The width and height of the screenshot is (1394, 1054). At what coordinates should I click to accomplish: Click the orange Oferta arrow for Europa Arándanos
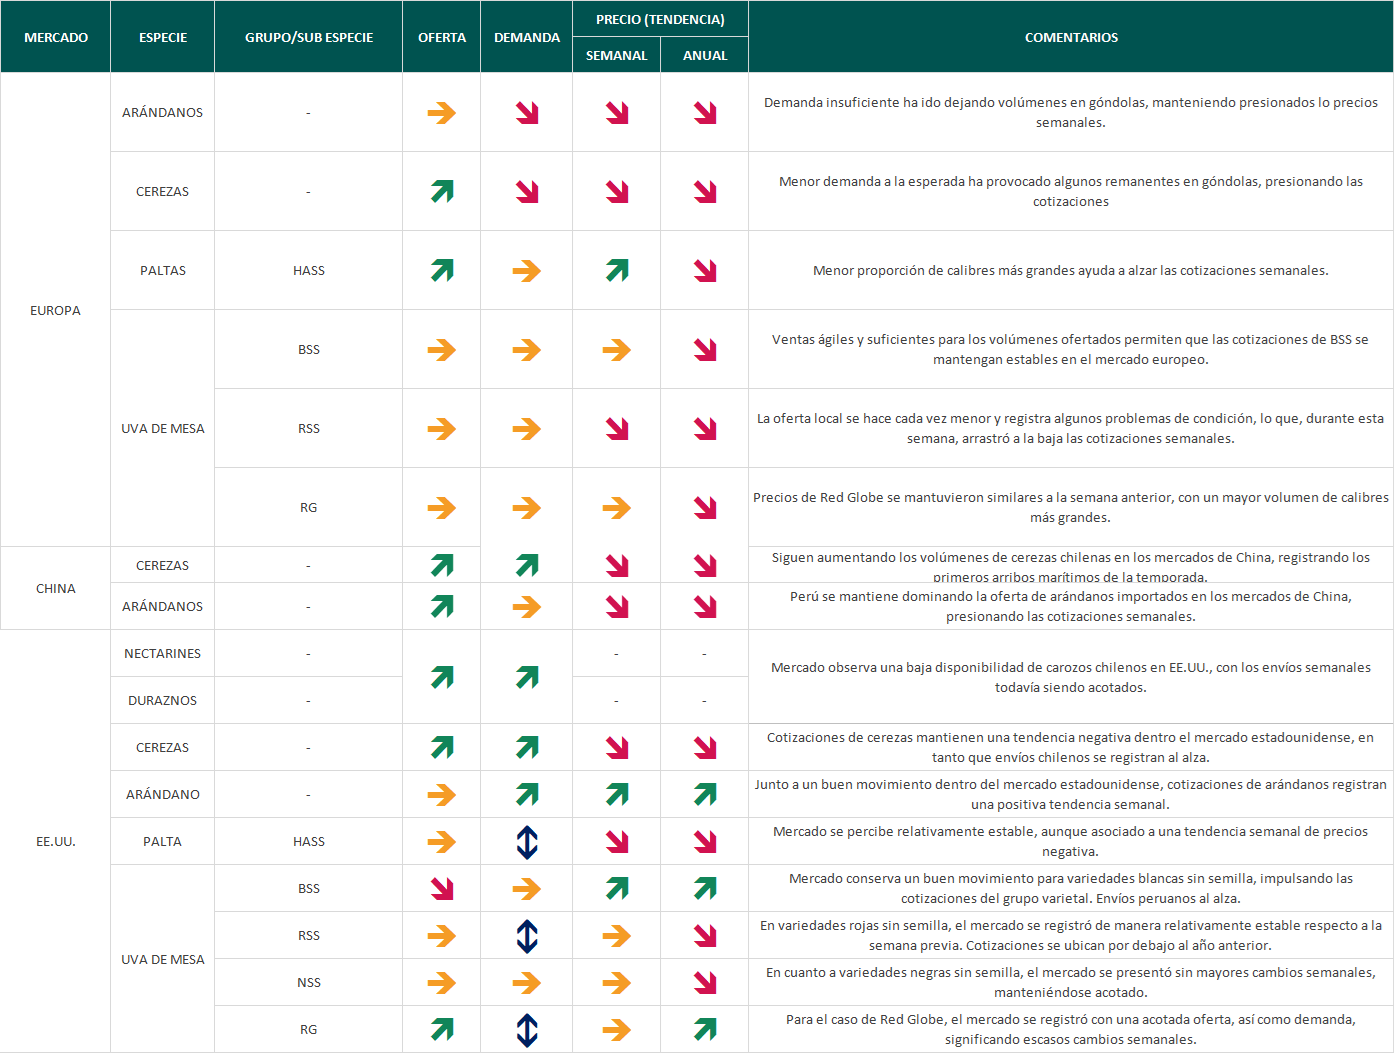click(441, 113)
